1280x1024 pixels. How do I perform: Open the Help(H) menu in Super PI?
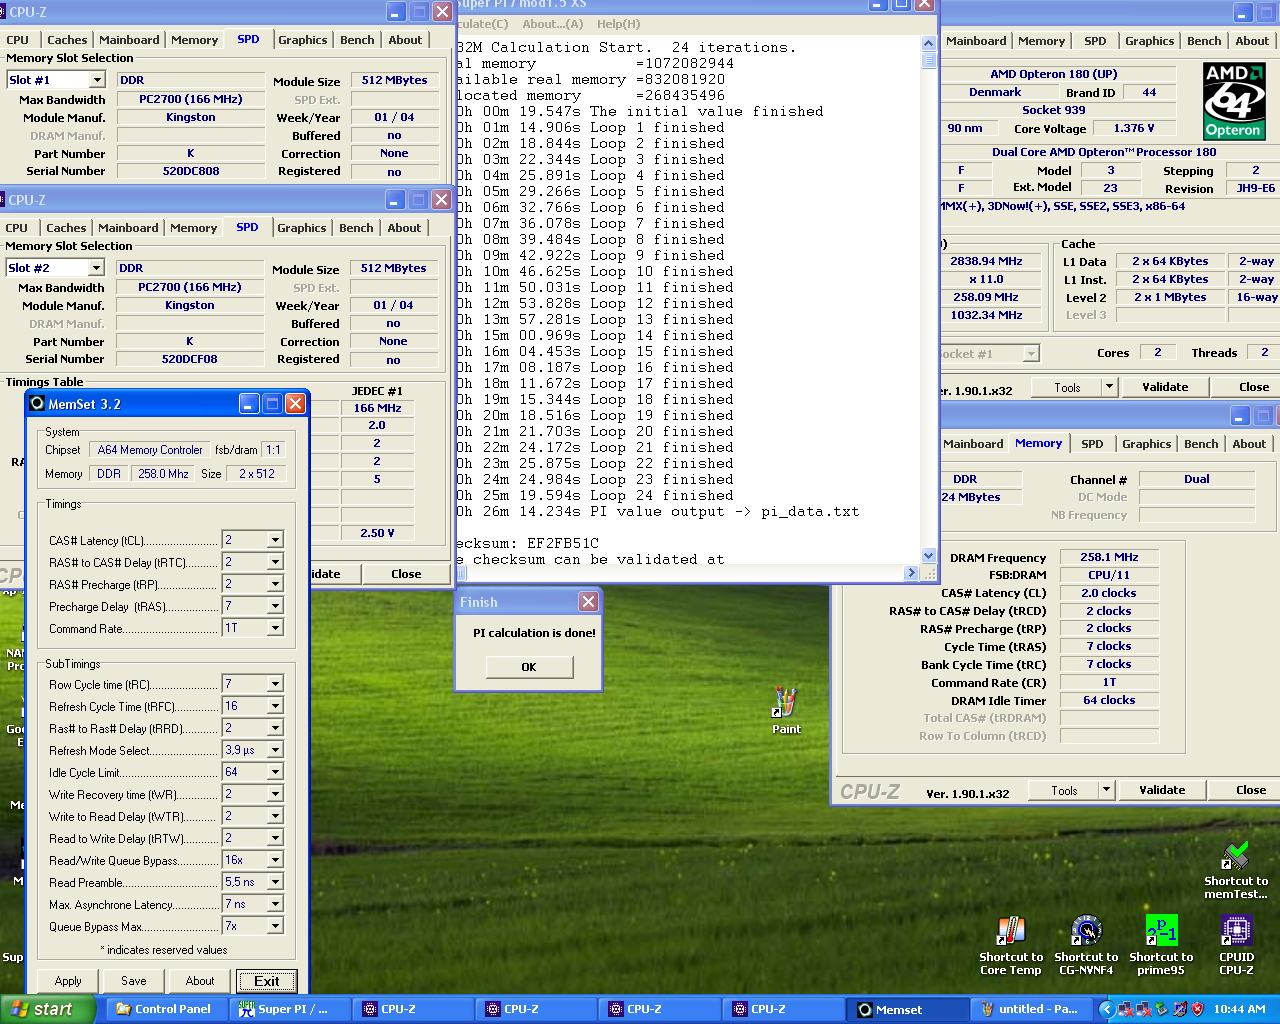tap(618, 24)
